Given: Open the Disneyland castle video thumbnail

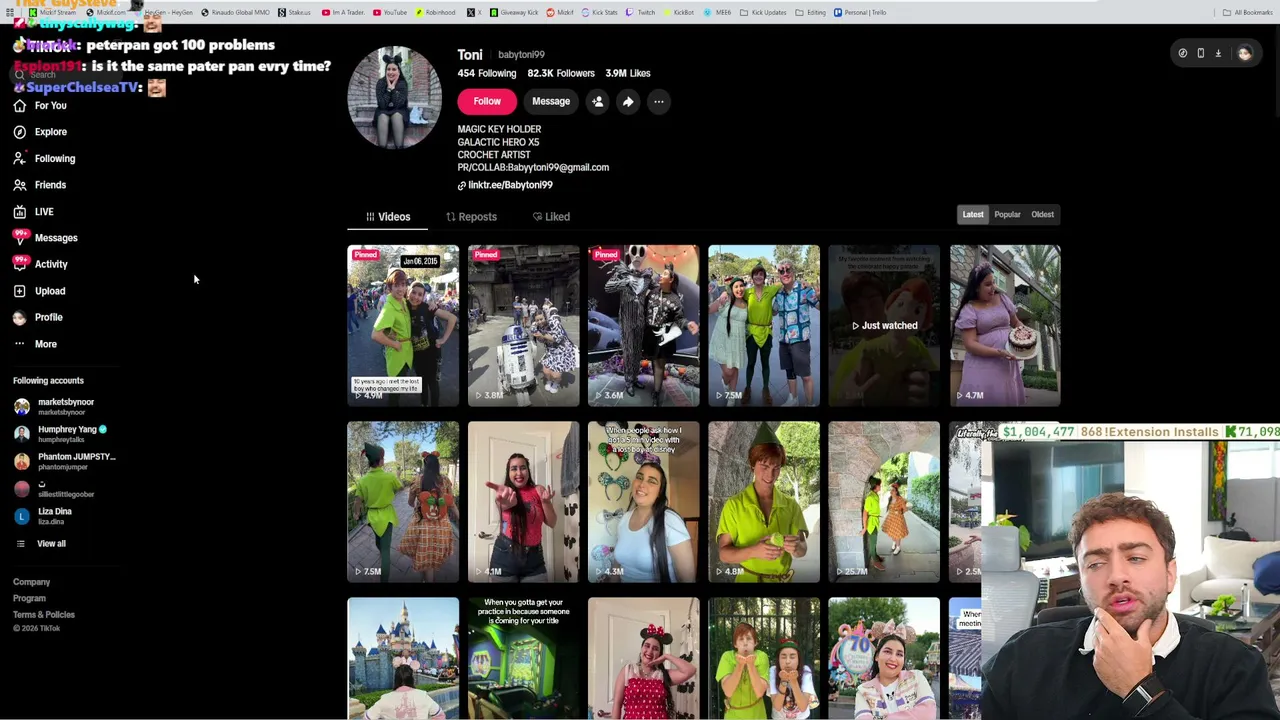Looking at the screenshot, I should 403,658.
